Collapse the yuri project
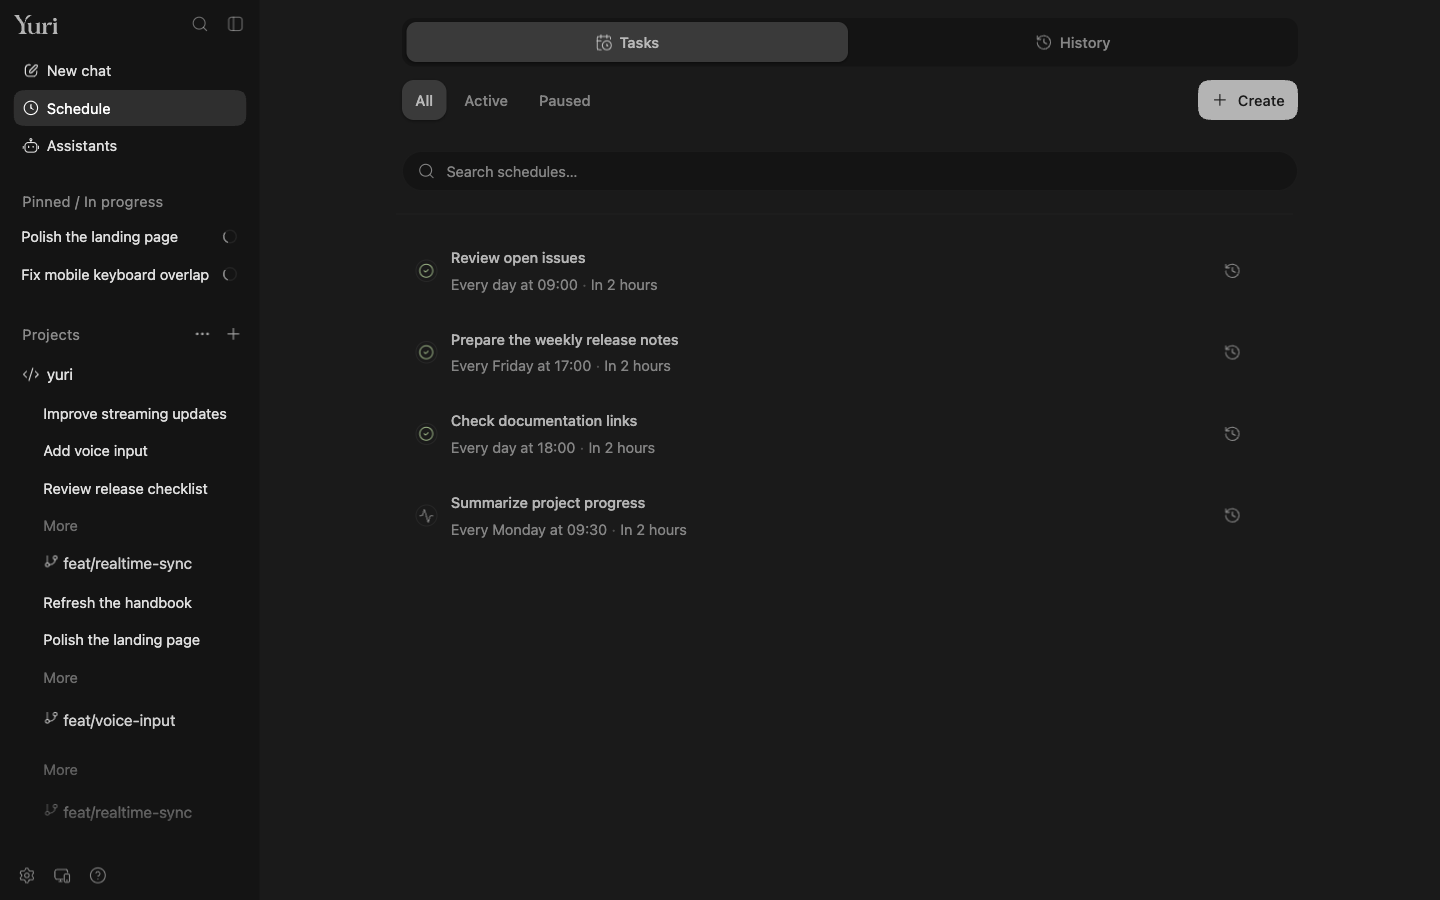The width and height of the screenshot is (1440, 900). point(130,375)
